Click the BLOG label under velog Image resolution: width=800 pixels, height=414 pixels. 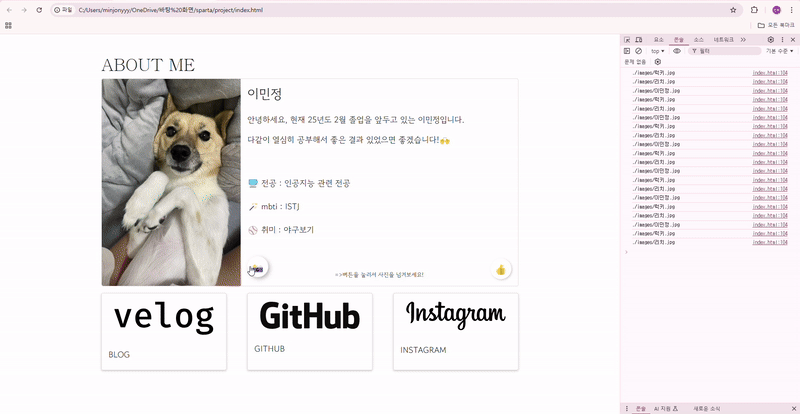click(119, 355)
